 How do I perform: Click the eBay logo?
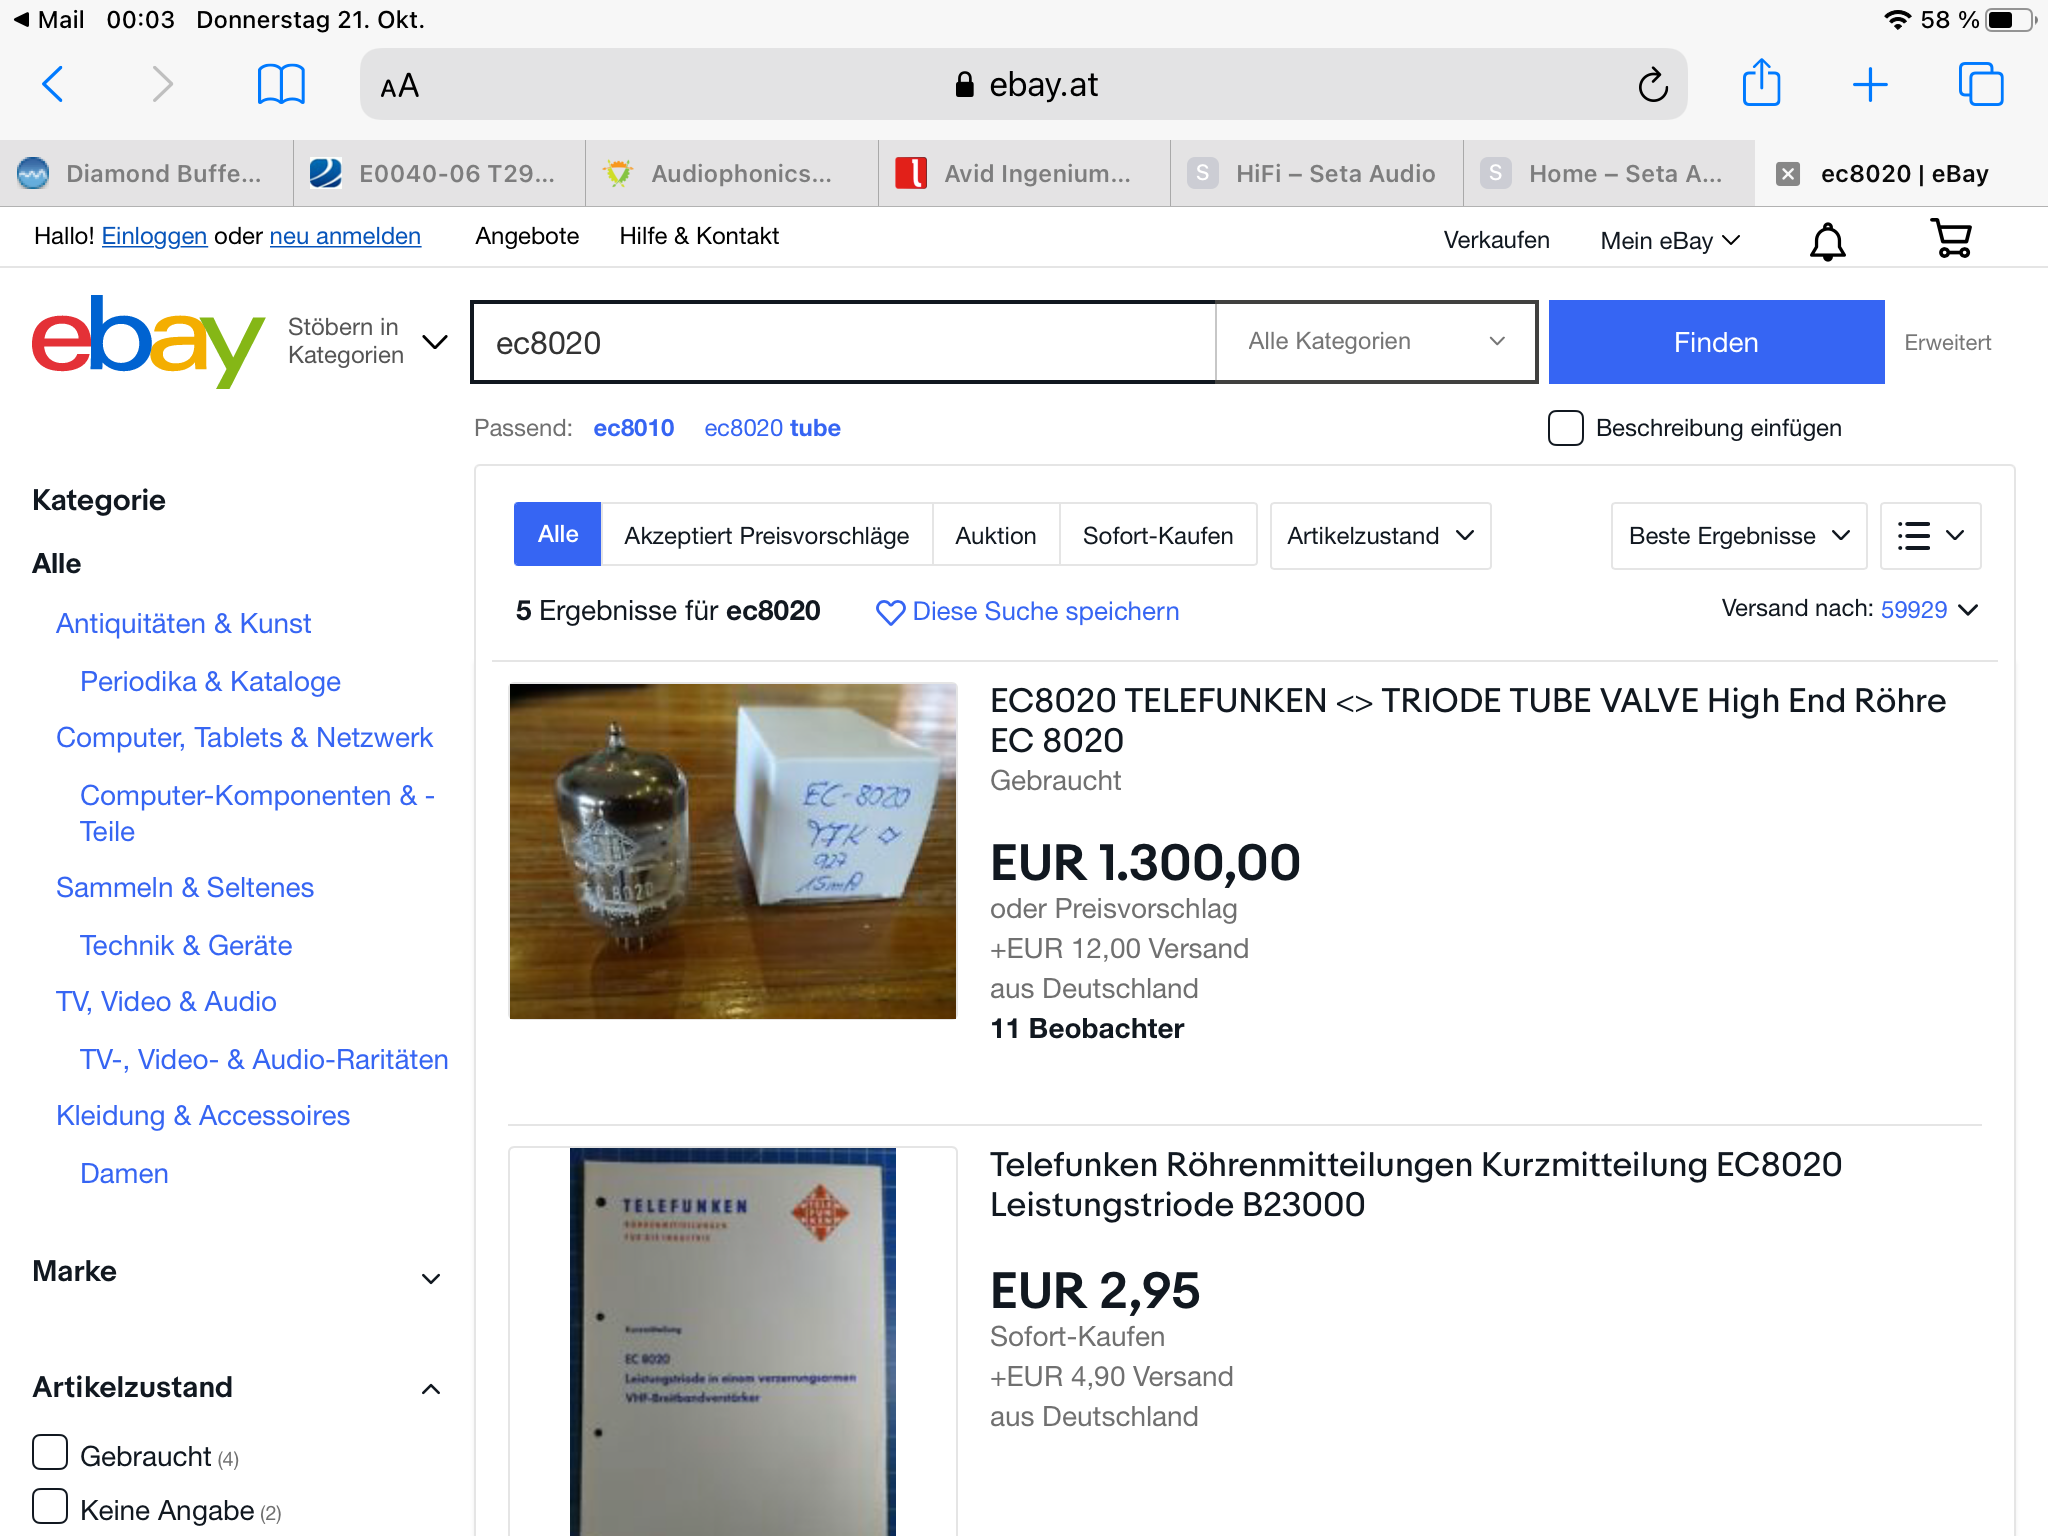[148, 341]
